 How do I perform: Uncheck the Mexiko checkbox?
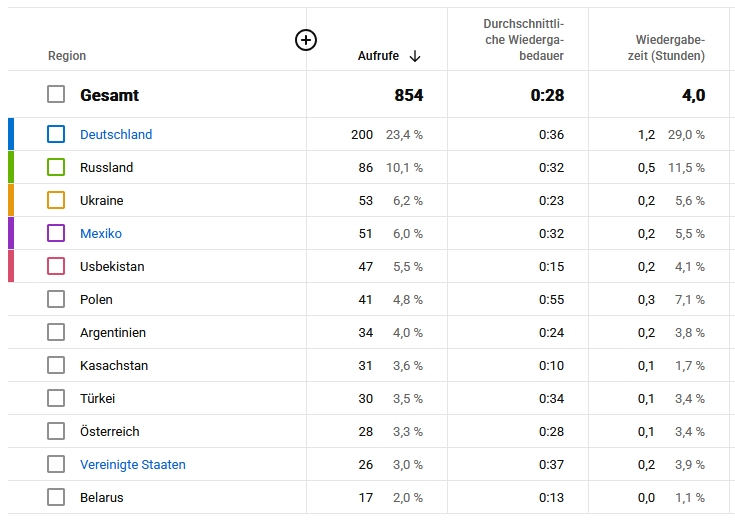[56, 233]
